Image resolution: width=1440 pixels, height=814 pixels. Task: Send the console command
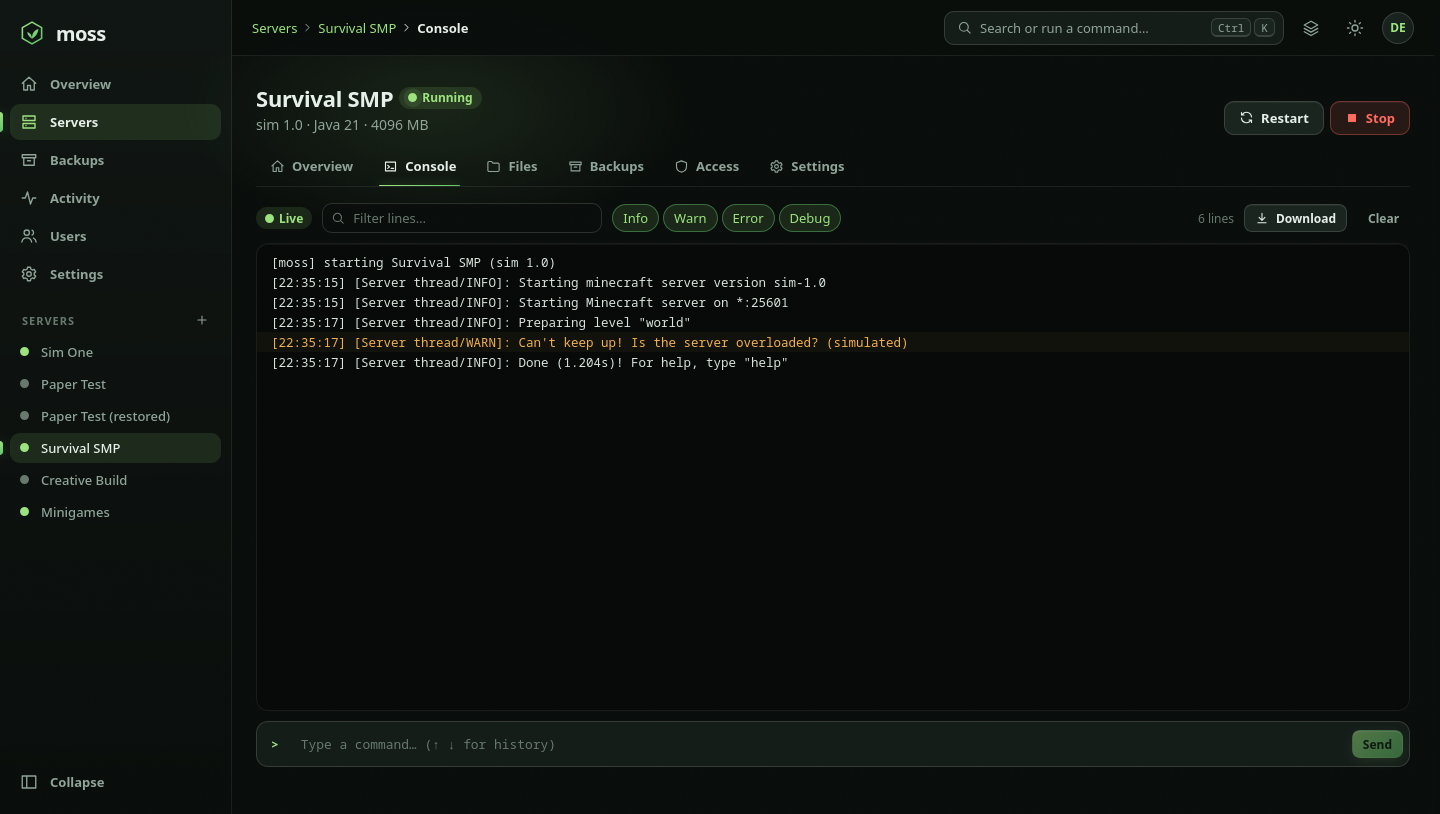point(1377,744)
